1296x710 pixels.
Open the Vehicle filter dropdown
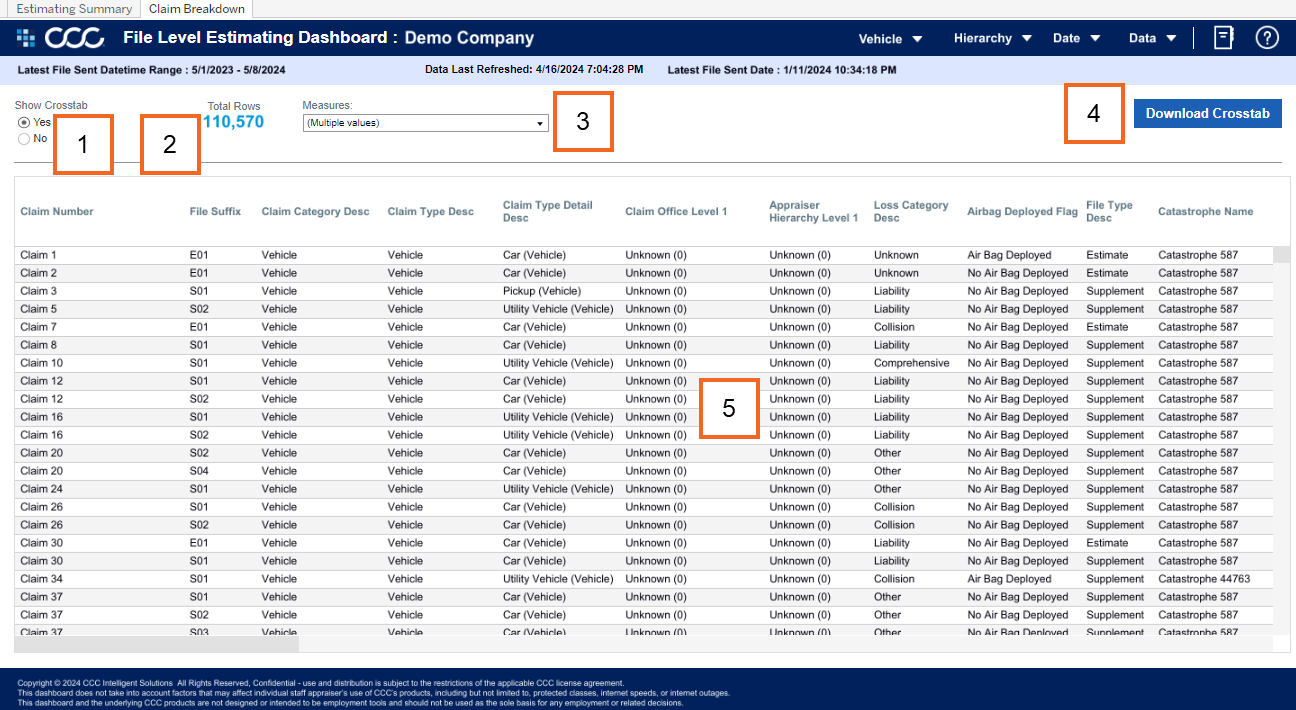click(890, 39)
